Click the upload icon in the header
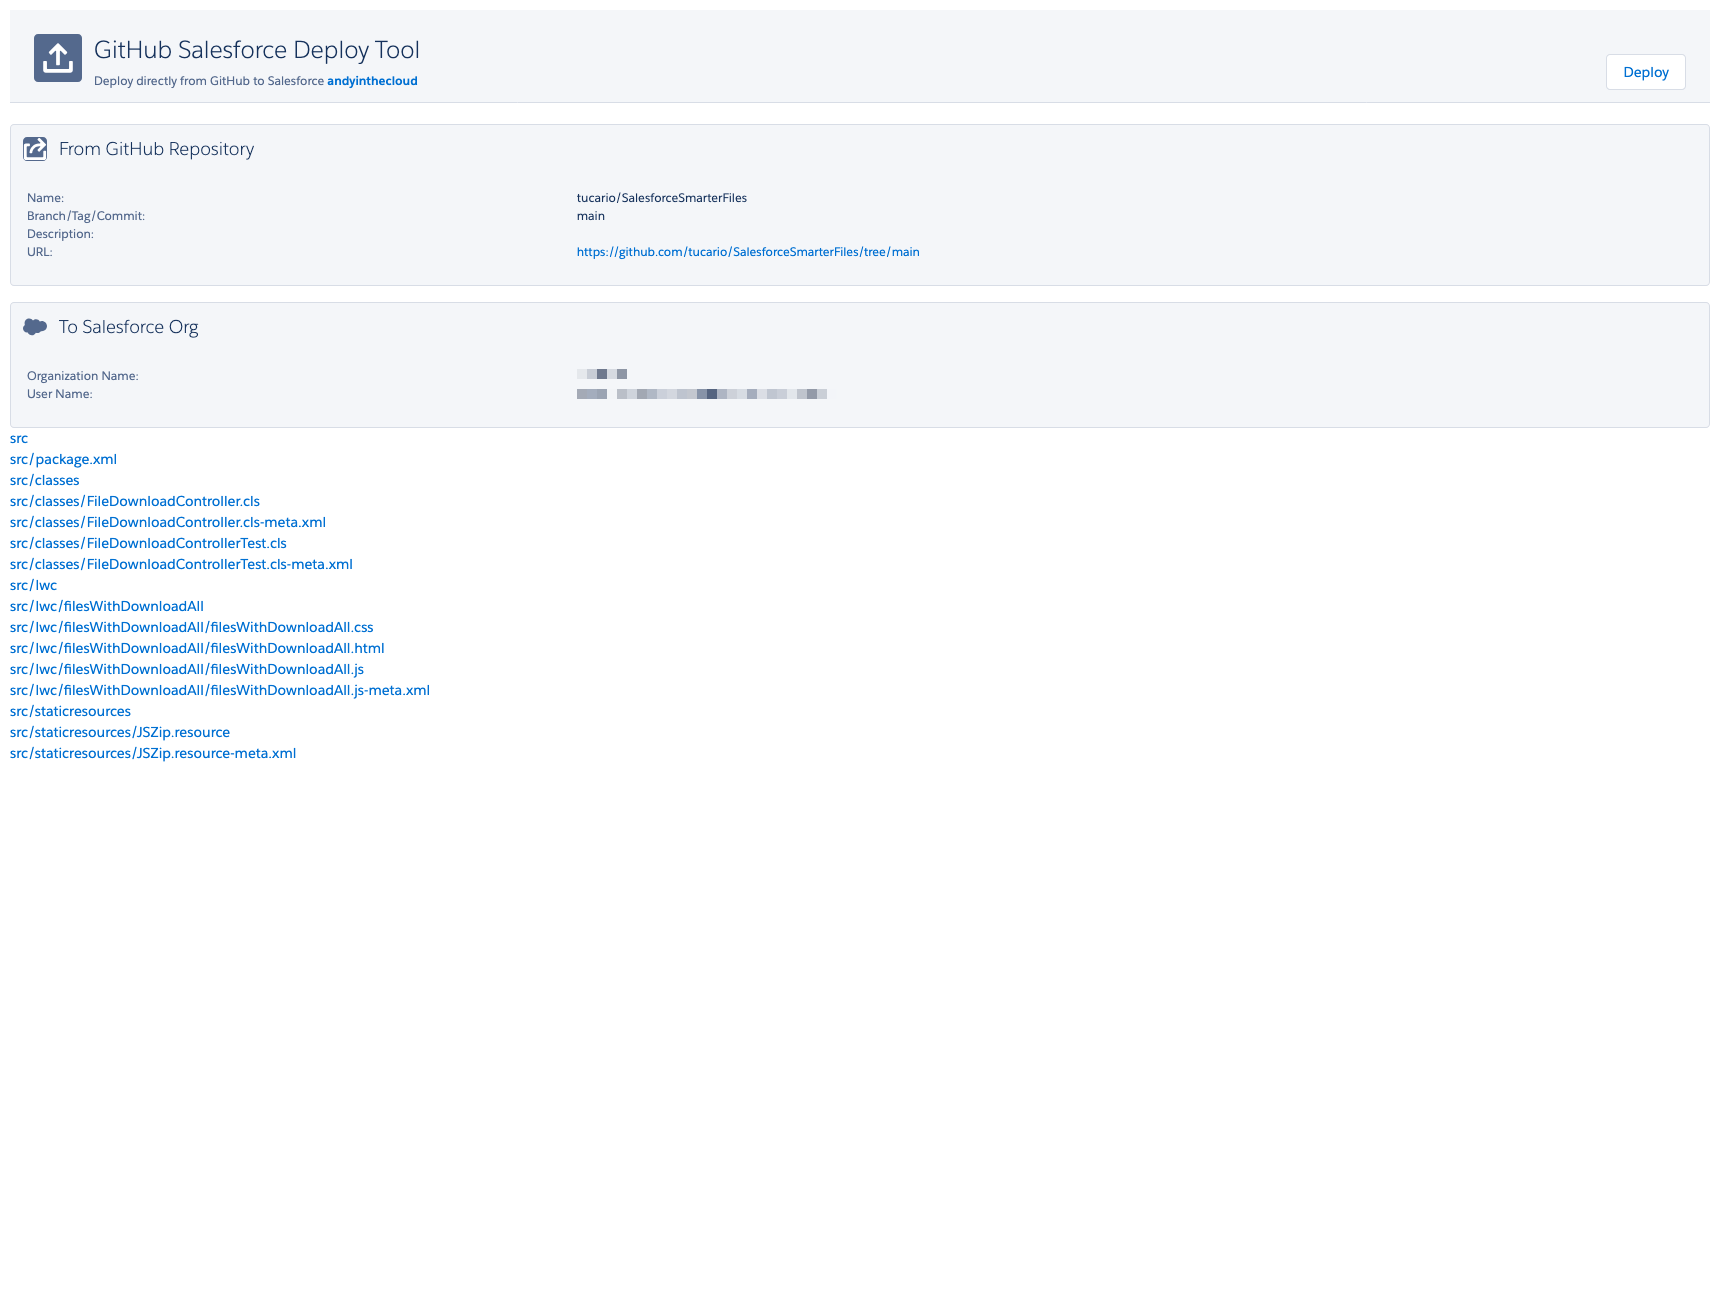Viewport: 1720px width, 1297px height. click(58, 58)
